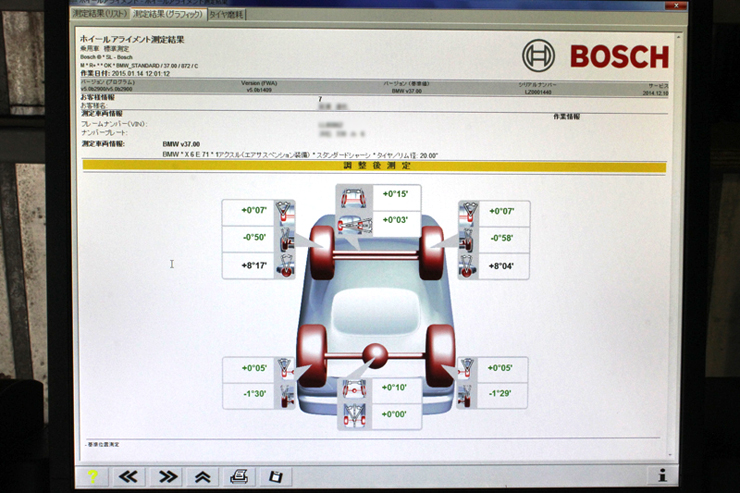The image size is (740, 493).
Task: Click the service date 2014.12.10
Action: pyautogui.click(x=655, y=93)
